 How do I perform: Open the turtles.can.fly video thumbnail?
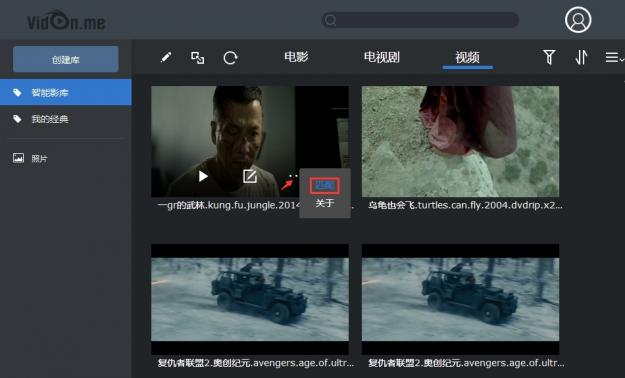[x=460, y=141]
